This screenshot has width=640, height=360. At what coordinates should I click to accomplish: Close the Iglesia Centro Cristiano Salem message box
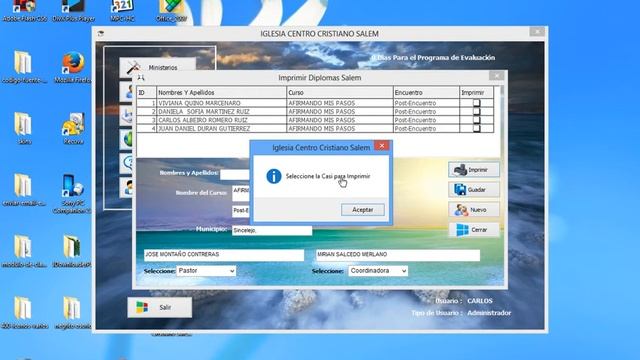click(382, 146)
